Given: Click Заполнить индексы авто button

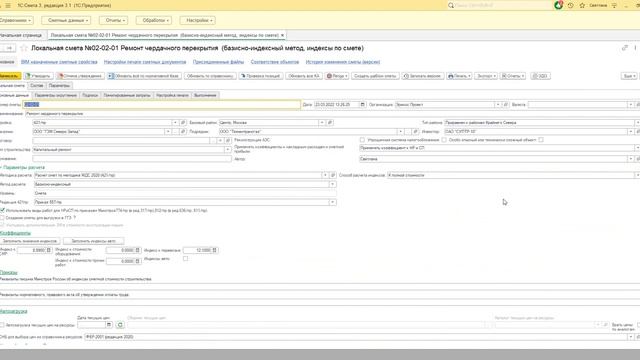Looking at the screenshot, I should point(93,241).
